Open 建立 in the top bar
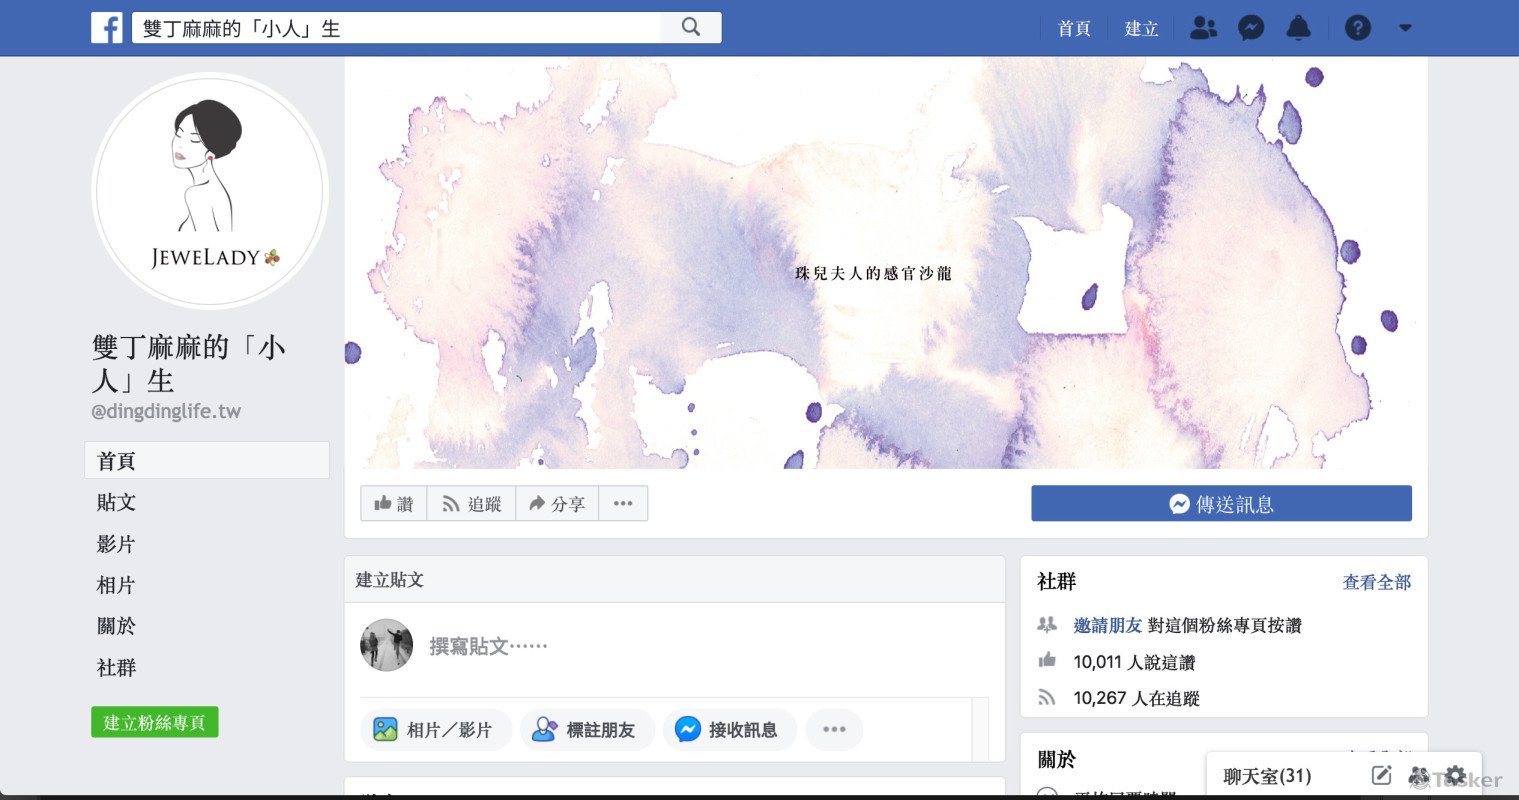The image size is (1519, 800). 1141,28
